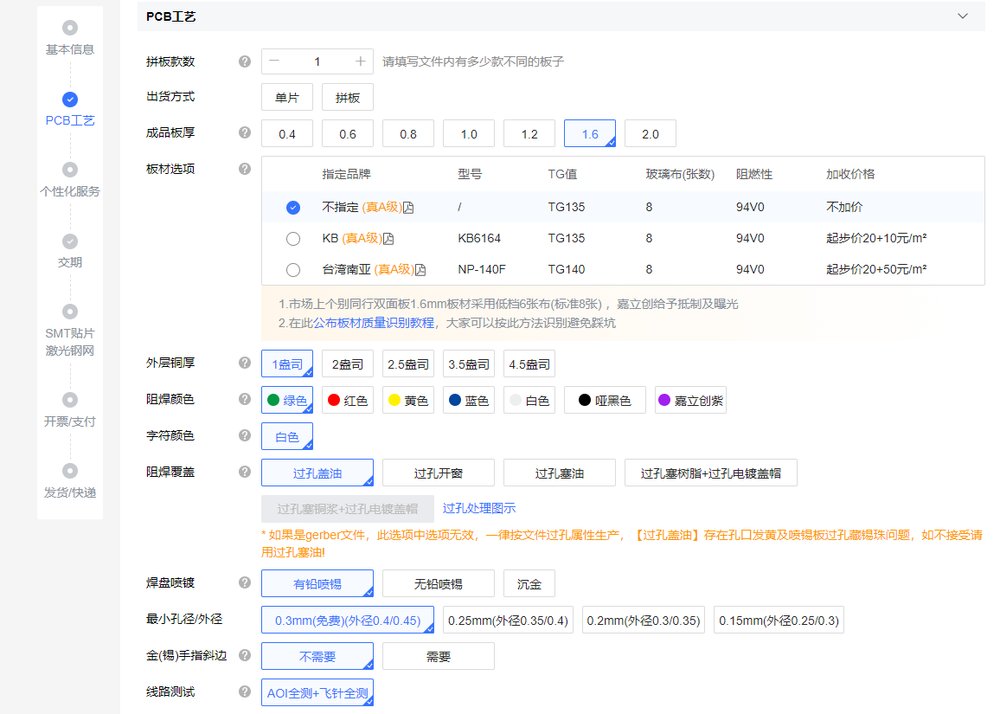
Task: Go to 基本信息 step label
Action: [x=70, y=49]
